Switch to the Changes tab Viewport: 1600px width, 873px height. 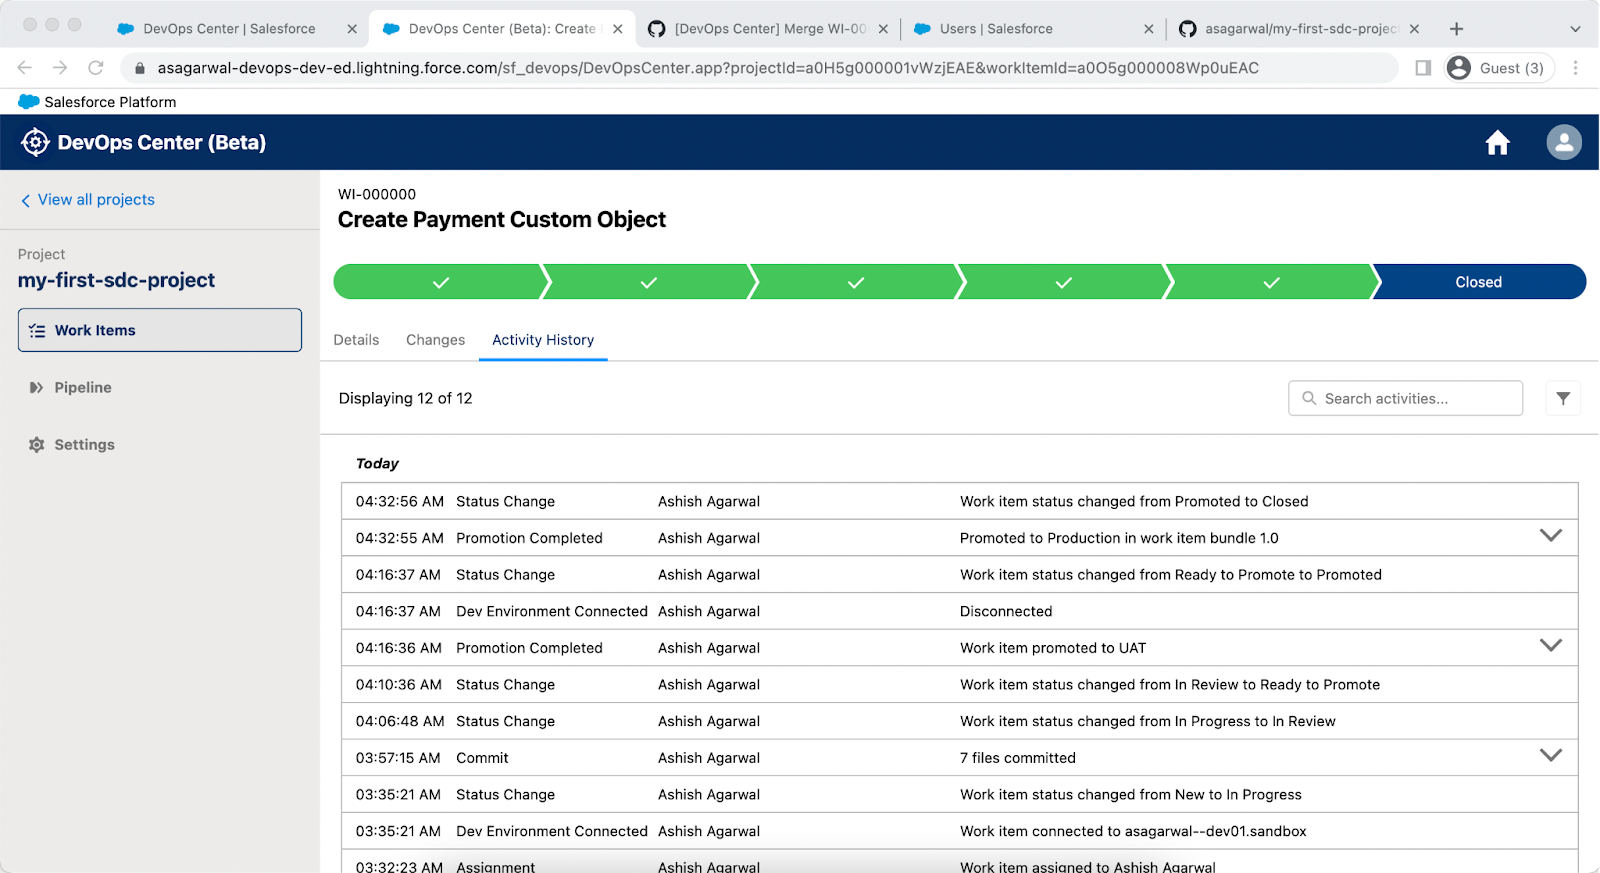pos(435,340)
